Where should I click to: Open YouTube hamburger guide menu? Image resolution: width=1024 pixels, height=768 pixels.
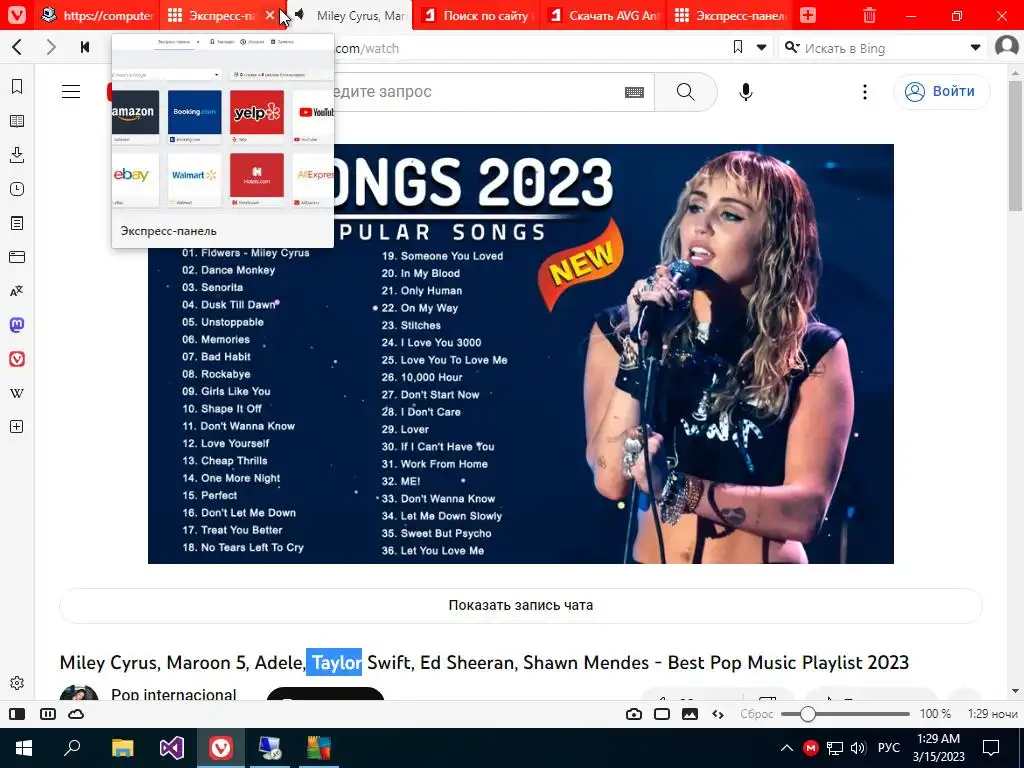coord(71,91)
